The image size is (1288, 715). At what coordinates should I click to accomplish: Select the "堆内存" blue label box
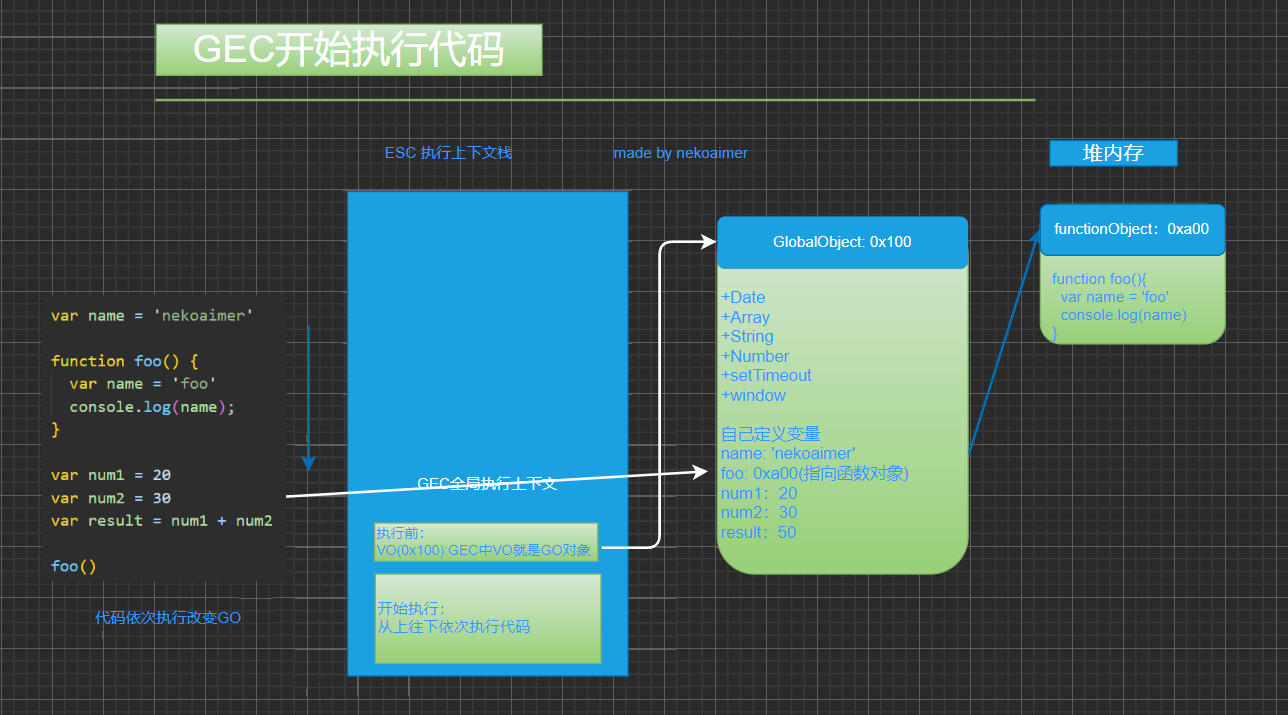pyautogui.click(x=1113, y=153)
